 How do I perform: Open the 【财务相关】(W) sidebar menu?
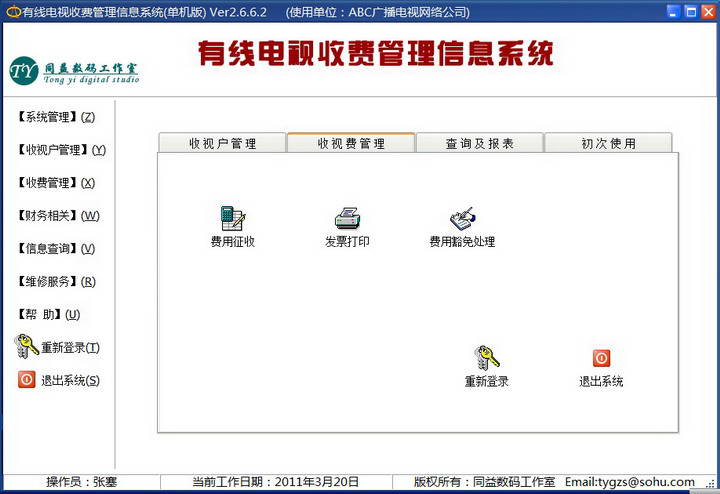tap(58, 215)
